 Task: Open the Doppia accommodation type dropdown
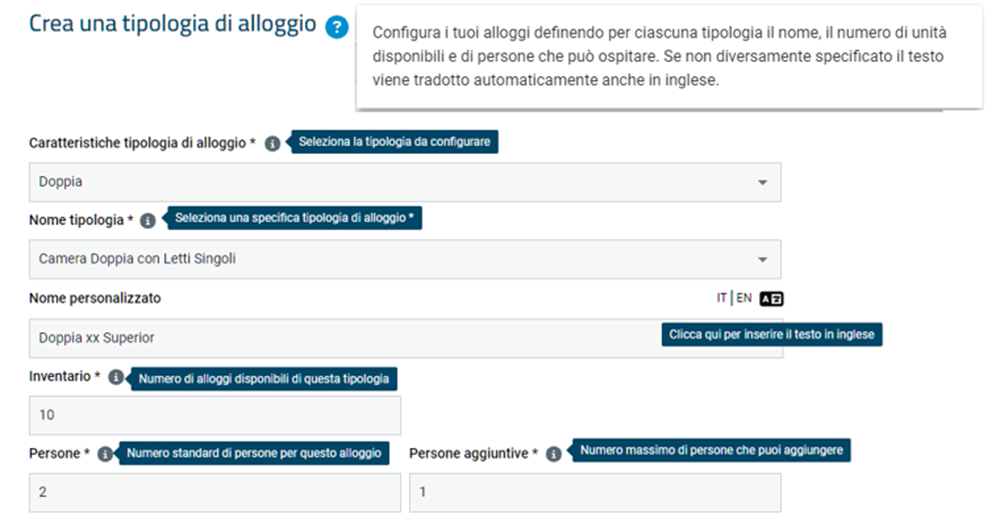405,182
